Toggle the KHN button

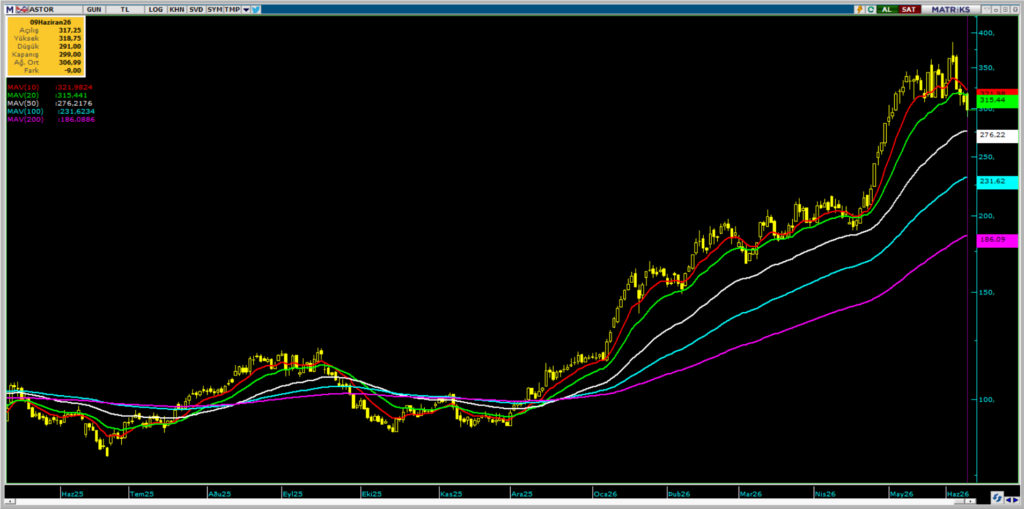176,10
